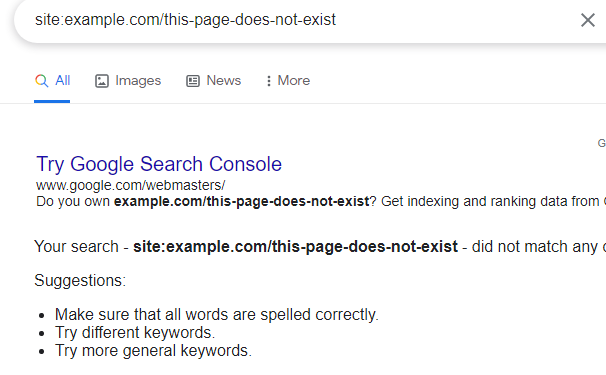This screenshot has height=375, width=606.
Task: Click the newspaper icon beside News
Action: pos(193,81)
